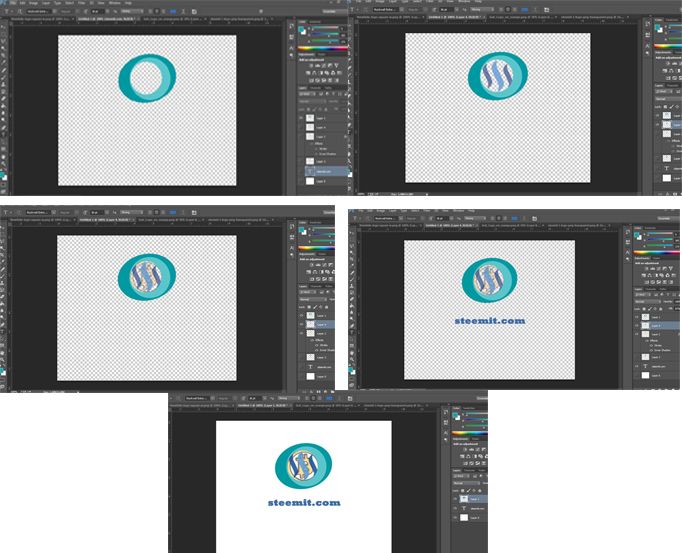The height and width of the screenshot is (553, 682).
Task: Add Levels adjustment in white-background window
Action: (x=471, y=449)
